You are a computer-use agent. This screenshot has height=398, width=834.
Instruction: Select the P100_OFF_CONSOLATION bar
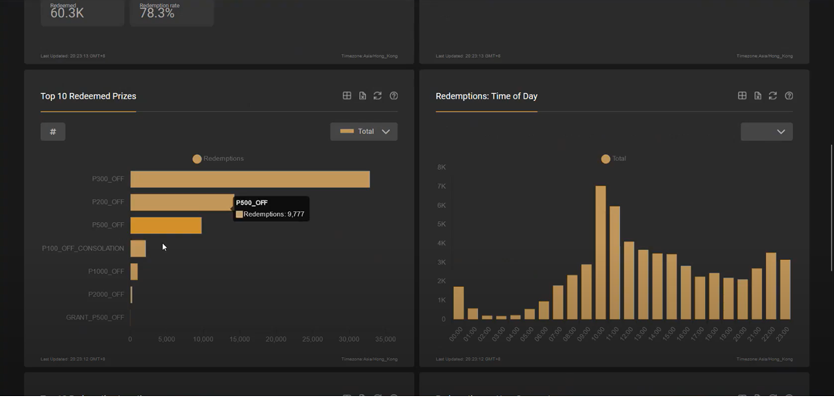coord(138,248)
